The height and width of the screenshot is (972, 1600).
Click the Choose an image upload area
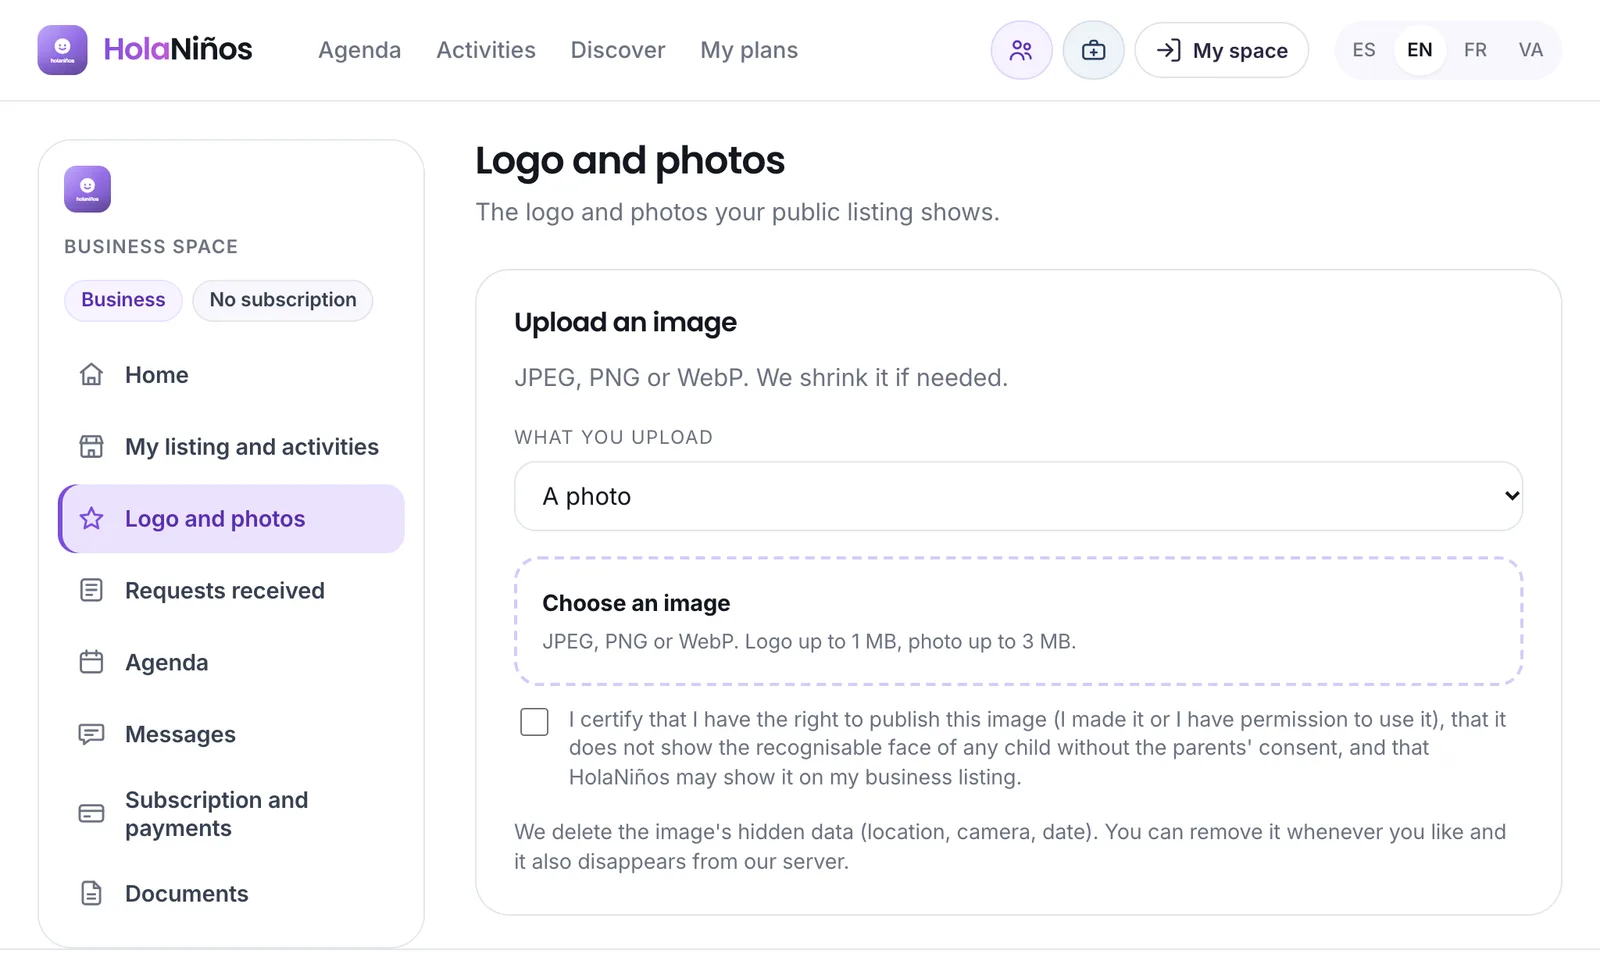tap(1018, 621)
